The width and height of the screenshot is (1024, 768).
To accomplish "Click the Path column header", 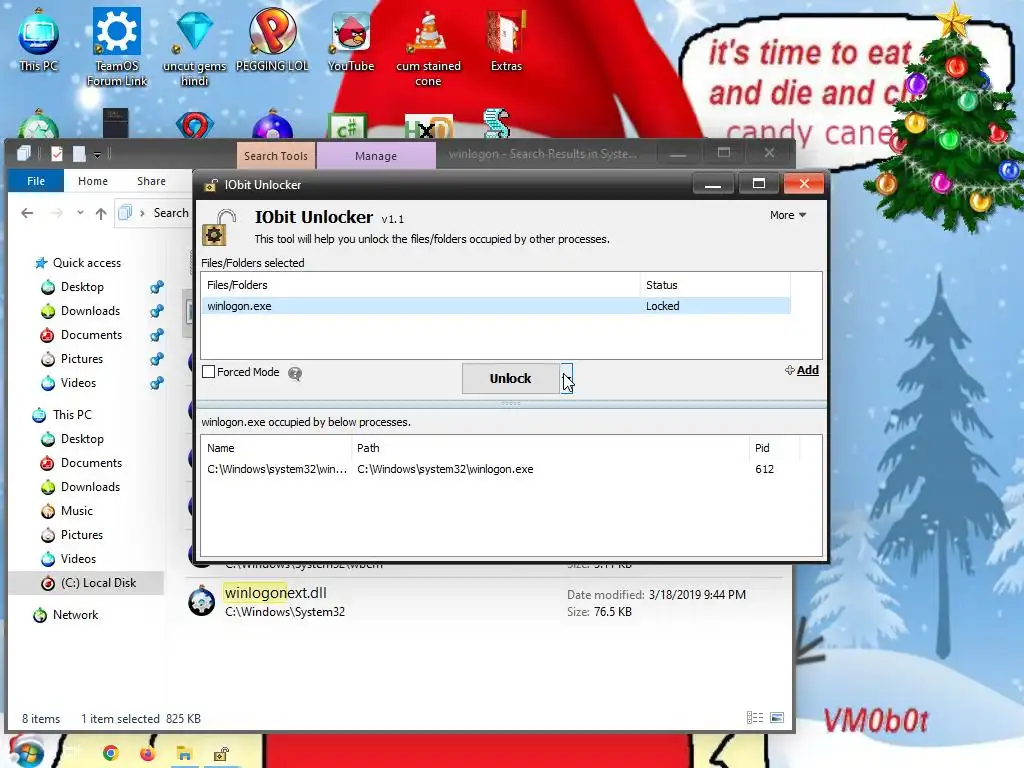I will [x=550, y=448].
